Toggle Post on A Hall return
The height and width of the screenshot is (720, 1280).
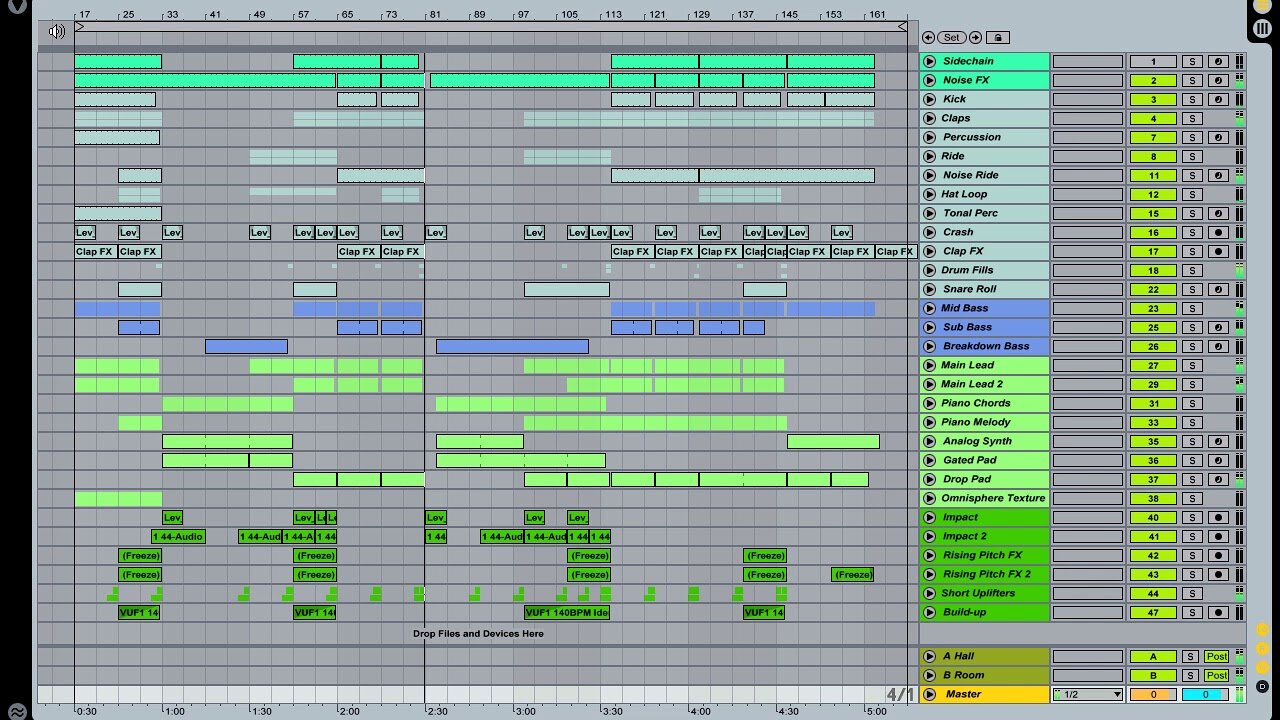[1216, 656]
